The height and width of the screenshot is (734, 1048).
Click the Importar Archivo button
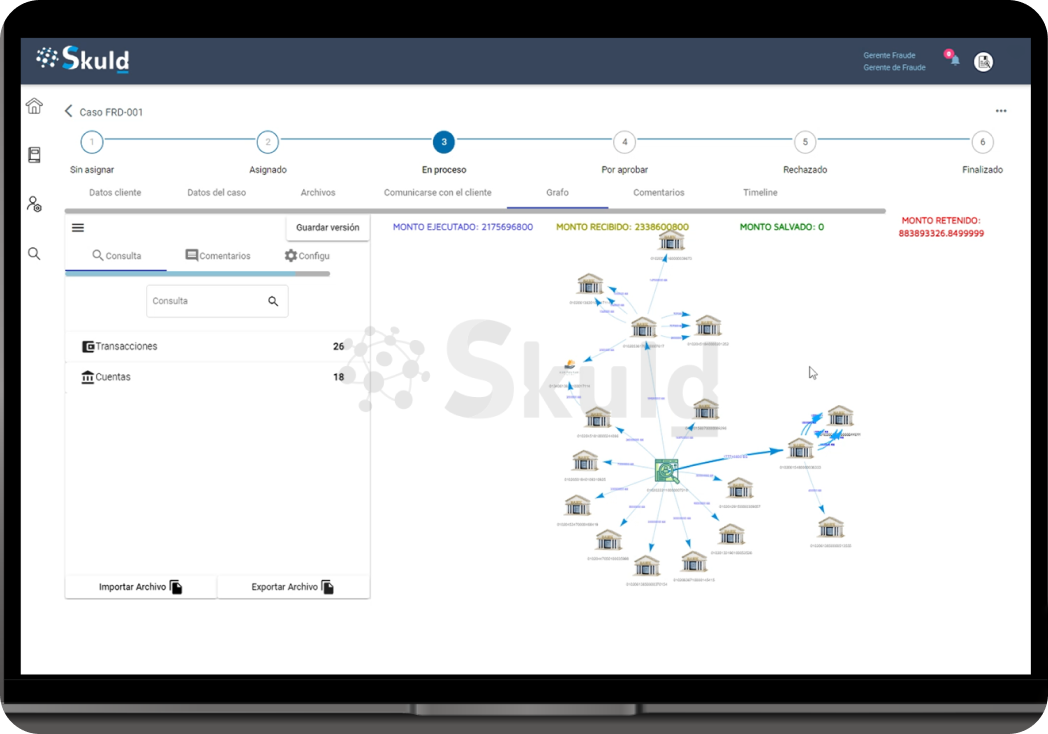tap(140, 587)
